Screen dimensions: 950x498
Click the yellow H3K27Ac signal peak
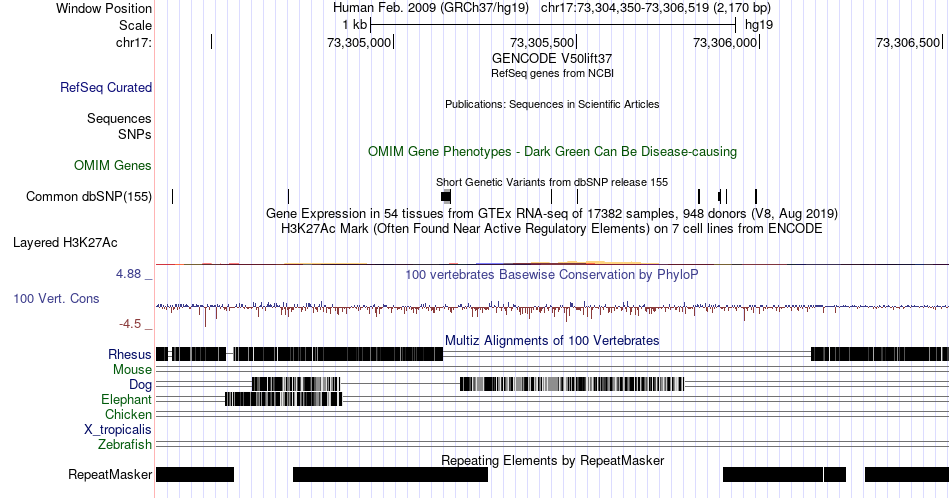pyautogui.click(x=597, y=262)
